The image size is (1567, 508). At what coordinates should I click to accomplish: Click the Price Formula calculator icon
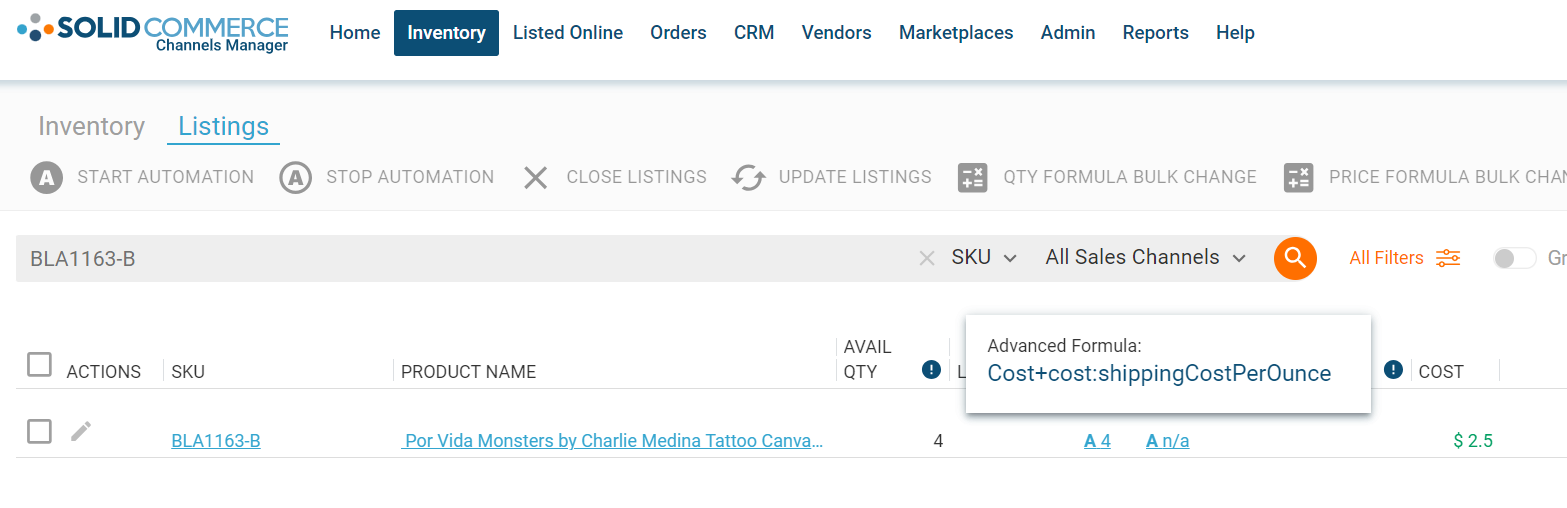1298,178
